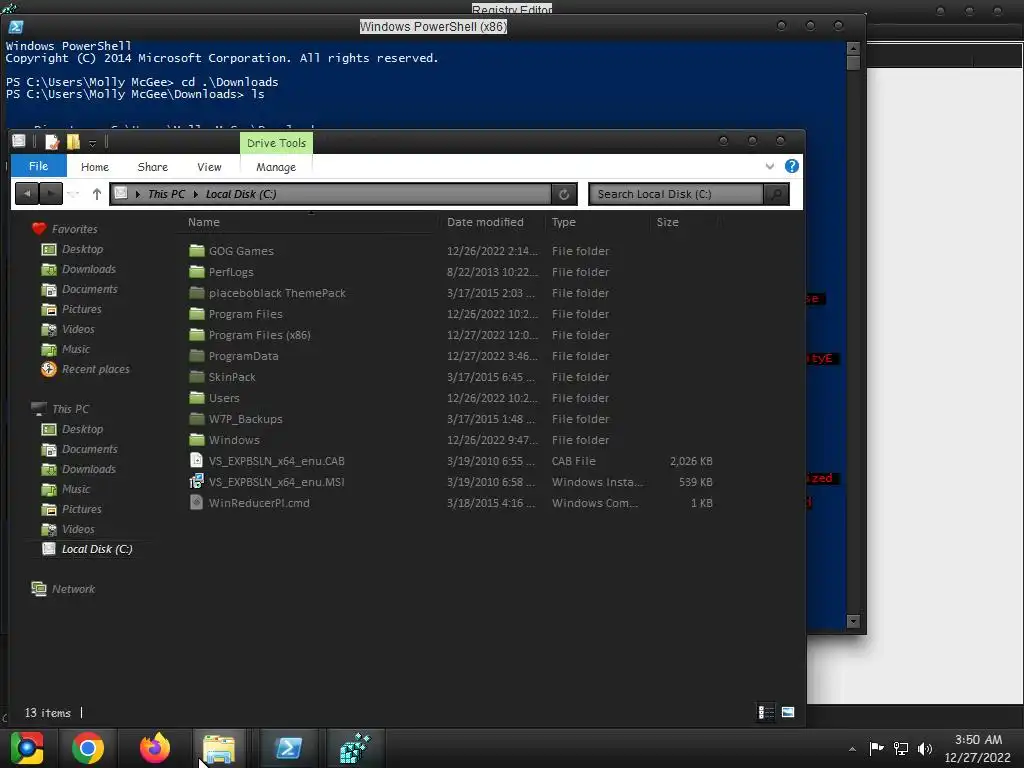Select Favorites heart in navigation pane
Screen dimensions: 1024x768
tap(39, 229)
